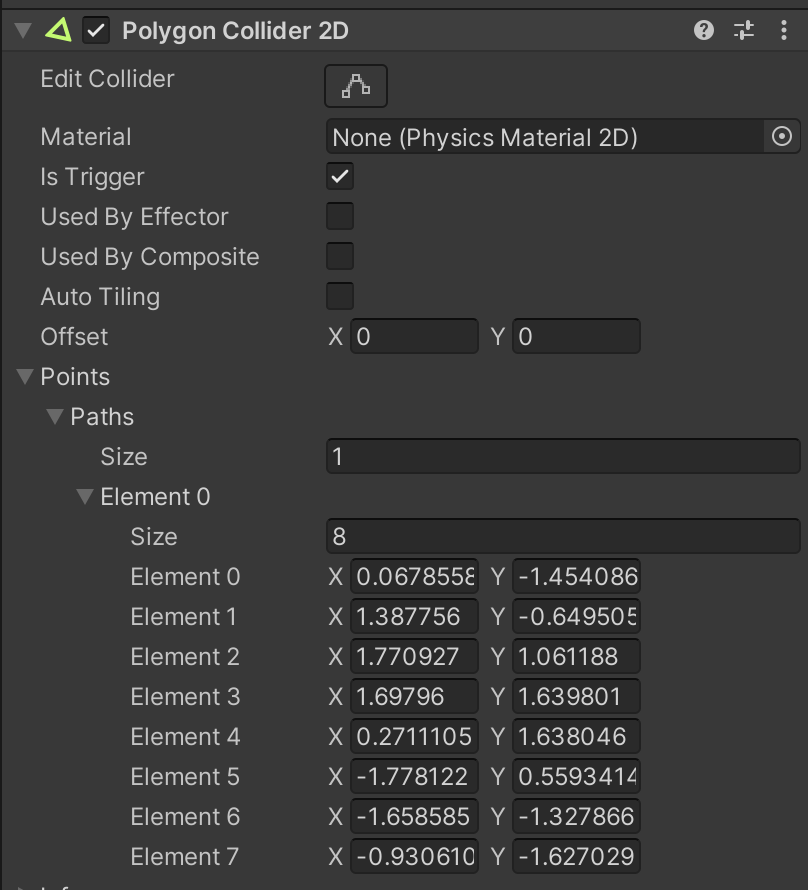Open component three-dot options menu
The width and height of the screenshot is (808, 890).
[x=784, y=30]
